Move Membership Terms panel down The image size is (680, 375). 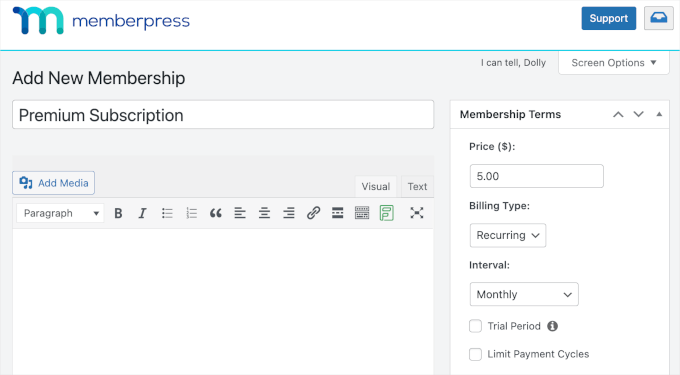(x=638, y=114)
